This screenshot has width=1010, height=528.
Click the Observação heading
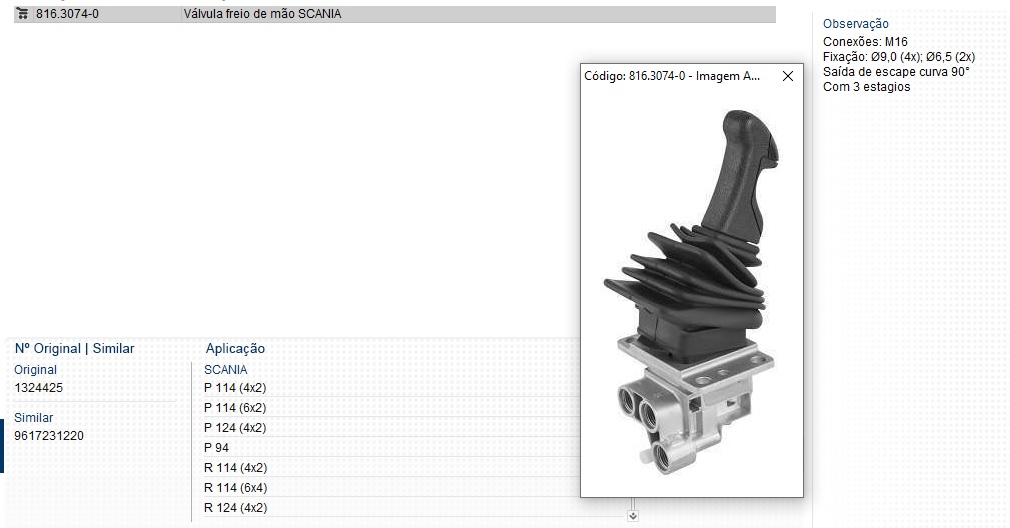pyautogui.click(x=855, y=24)
